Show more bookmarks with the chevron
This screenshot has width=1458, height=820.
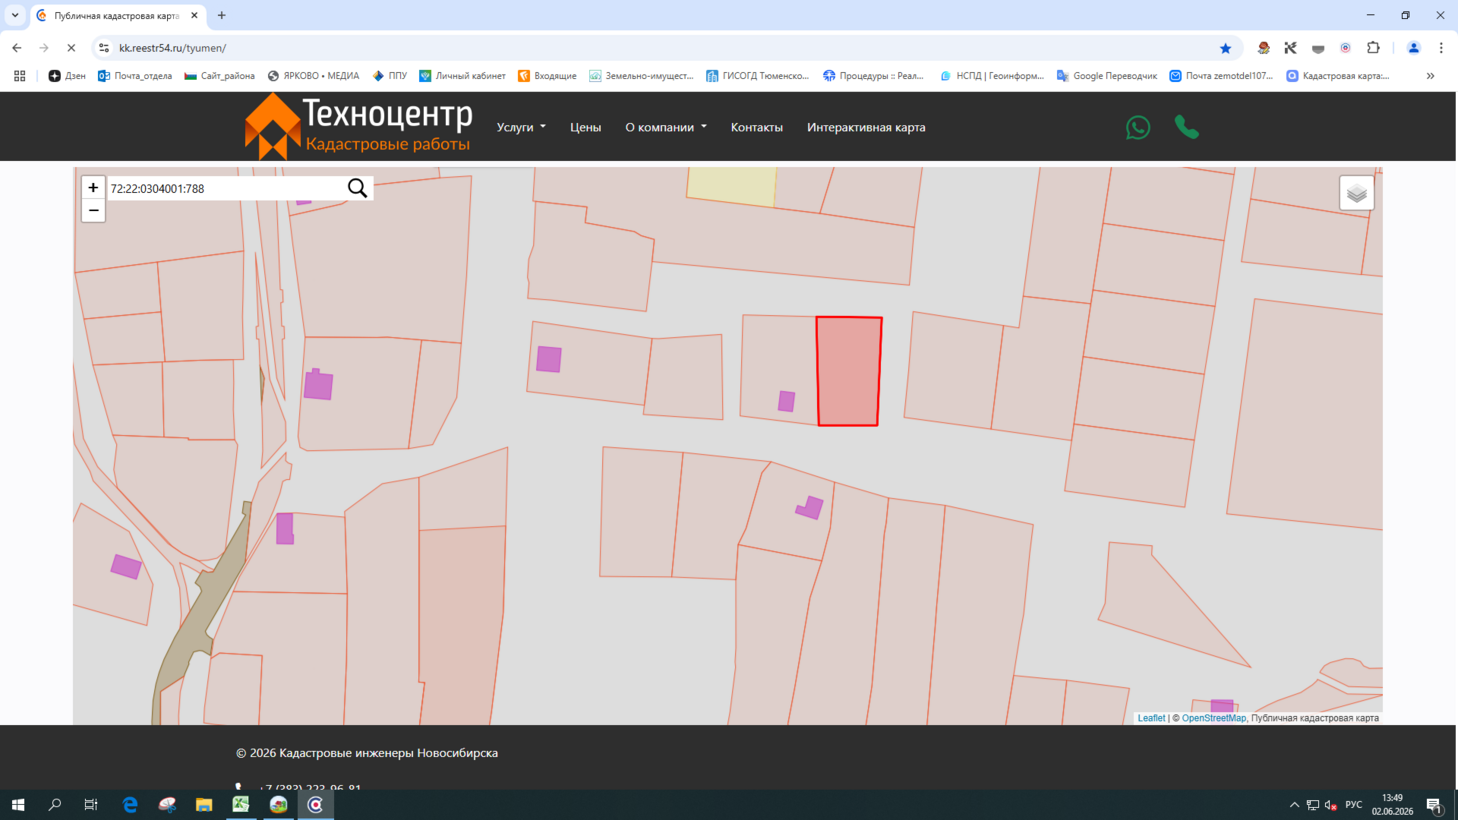[x=1430, y=76]
